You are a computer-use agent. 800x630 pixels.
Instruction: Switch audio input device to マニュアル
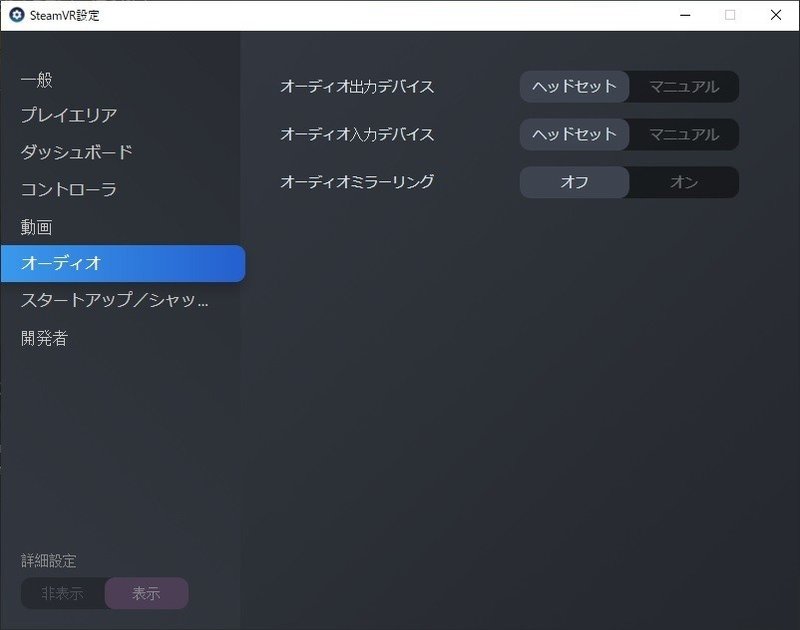684,135
